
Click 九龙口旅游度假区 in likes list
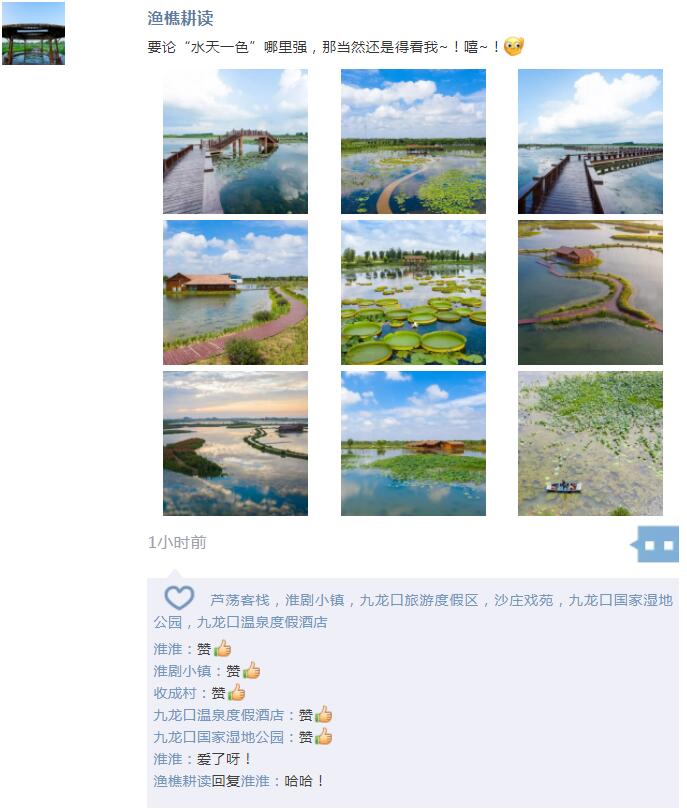419,600
